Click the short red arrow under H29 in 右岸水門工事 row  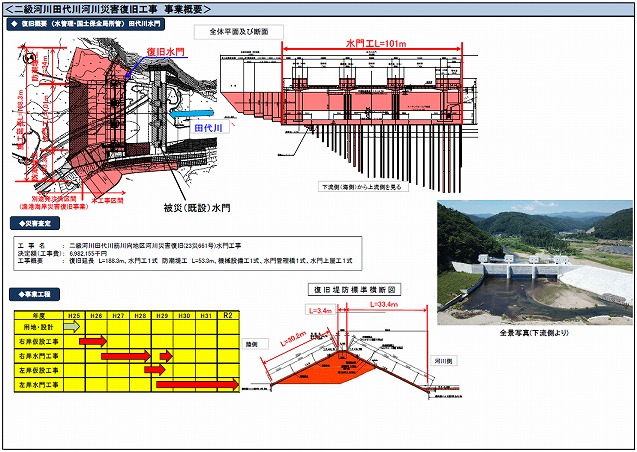tap(166, 356)
